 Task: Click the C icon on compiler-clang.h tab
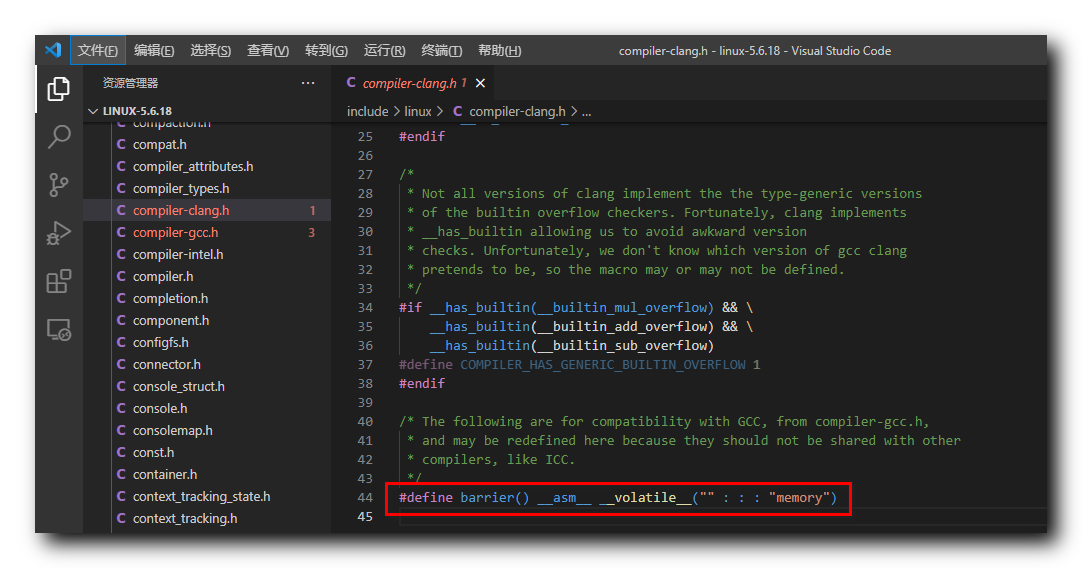tap(351, 83)
